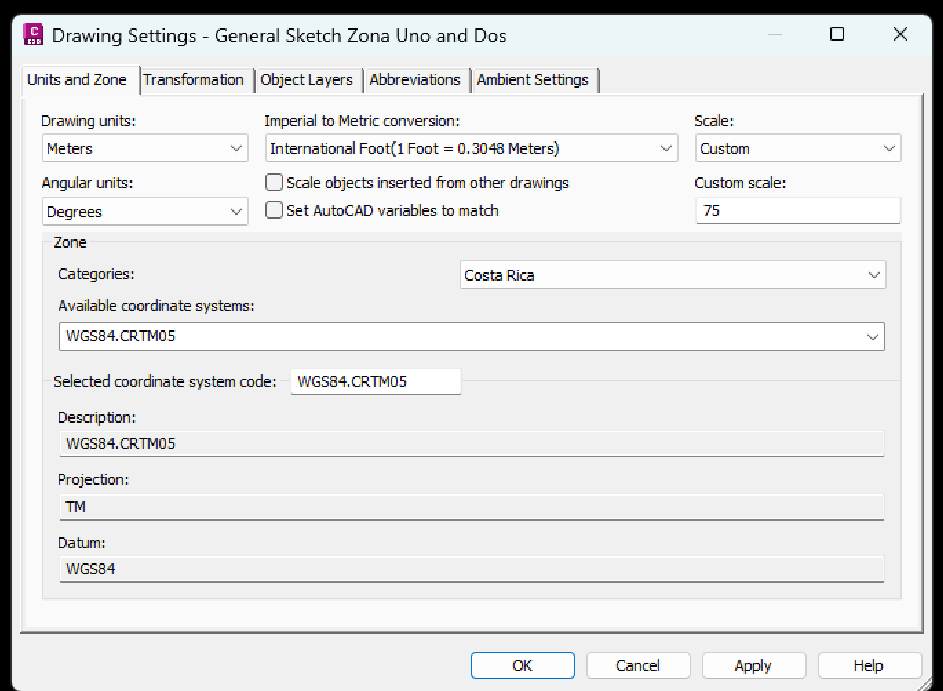Open the Drawing units dropdown
This screenshot has width=943, height=691.
(x=145, y=149)
